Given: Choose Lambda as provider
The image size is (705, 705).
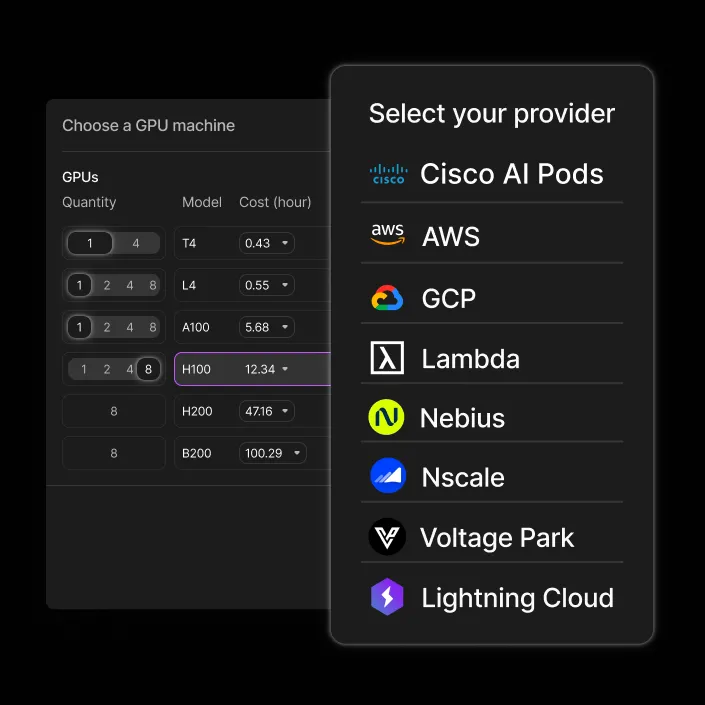Looking at the screenshot, I should pos(492,358).
